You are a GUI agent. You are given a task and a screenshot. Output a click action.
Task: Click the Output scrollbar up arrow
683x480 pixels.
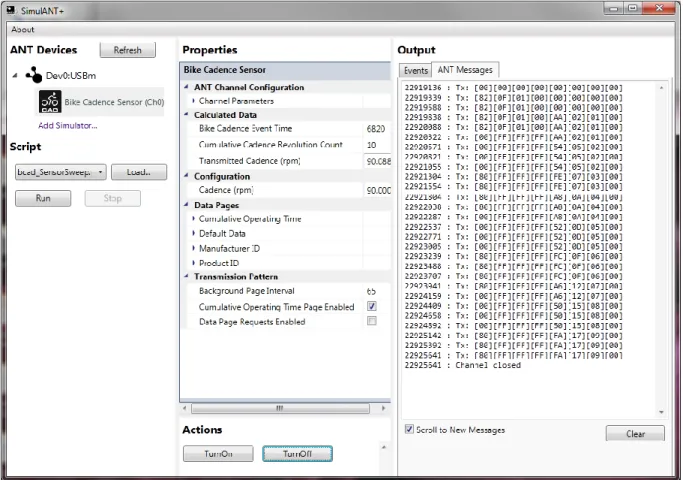(x=661, y=88)
